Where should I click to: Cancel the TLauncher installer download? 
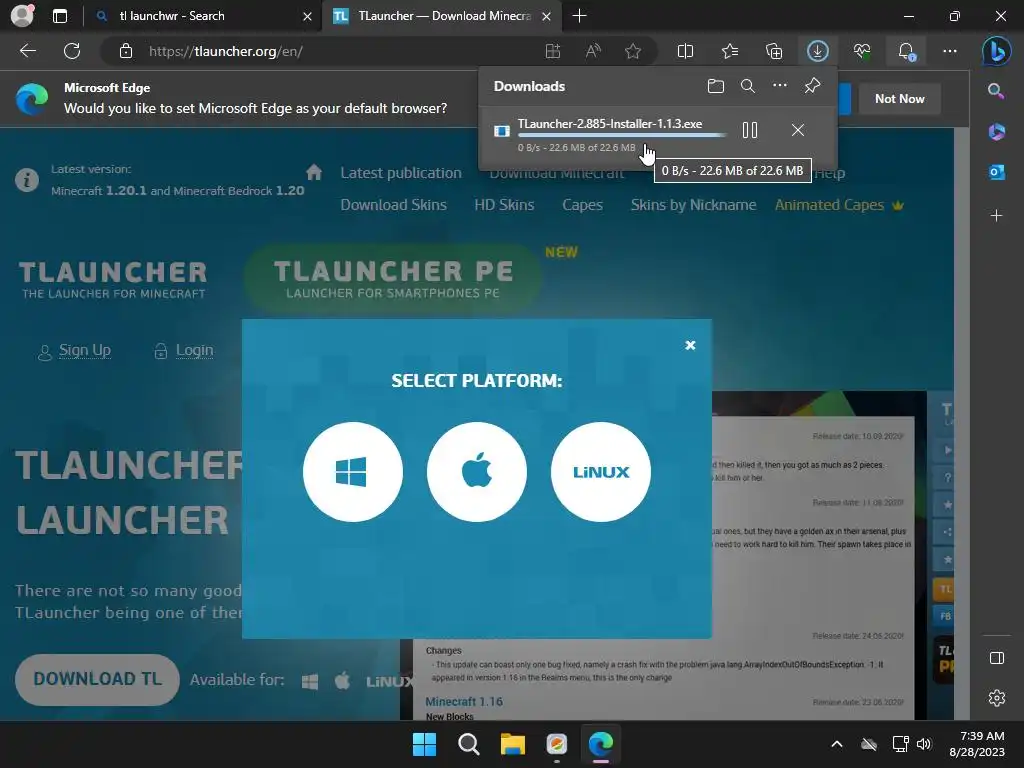(797, 130)
